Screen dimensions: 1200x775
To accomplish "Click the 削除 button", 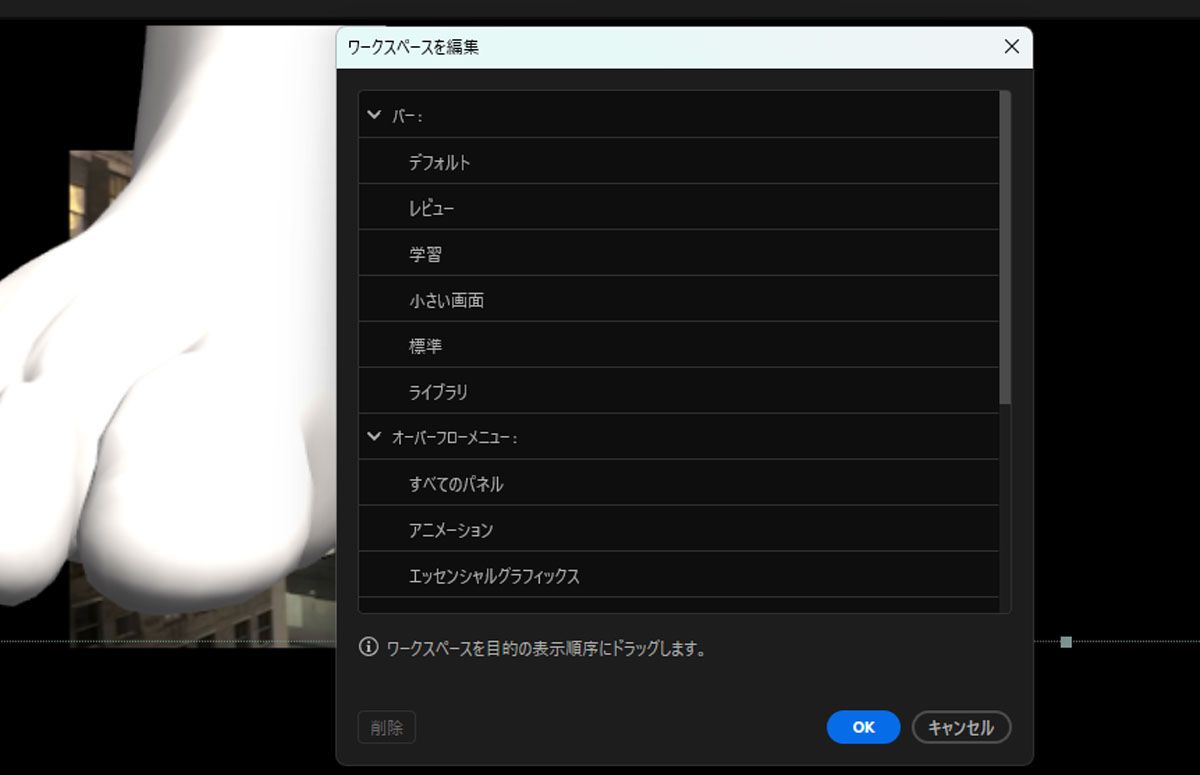I will click(387, 727).
